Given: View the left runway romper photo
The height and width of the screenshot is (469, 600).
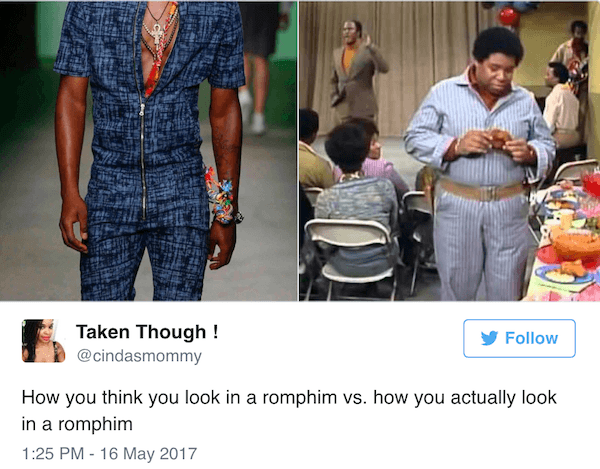Looking at the screenshot, I should click(x=149, y=151).
